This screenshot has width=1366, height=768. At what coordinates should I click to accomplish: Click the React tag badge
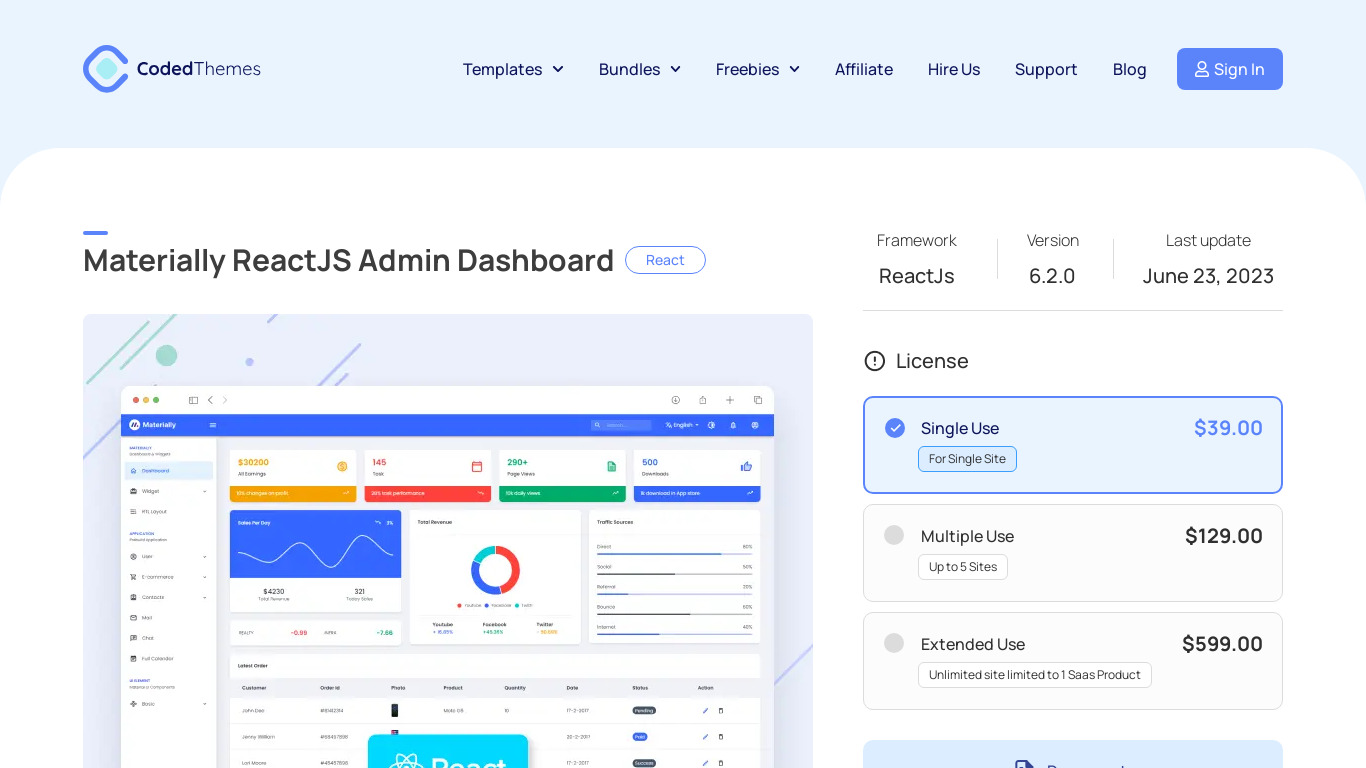tap(665, 260)
